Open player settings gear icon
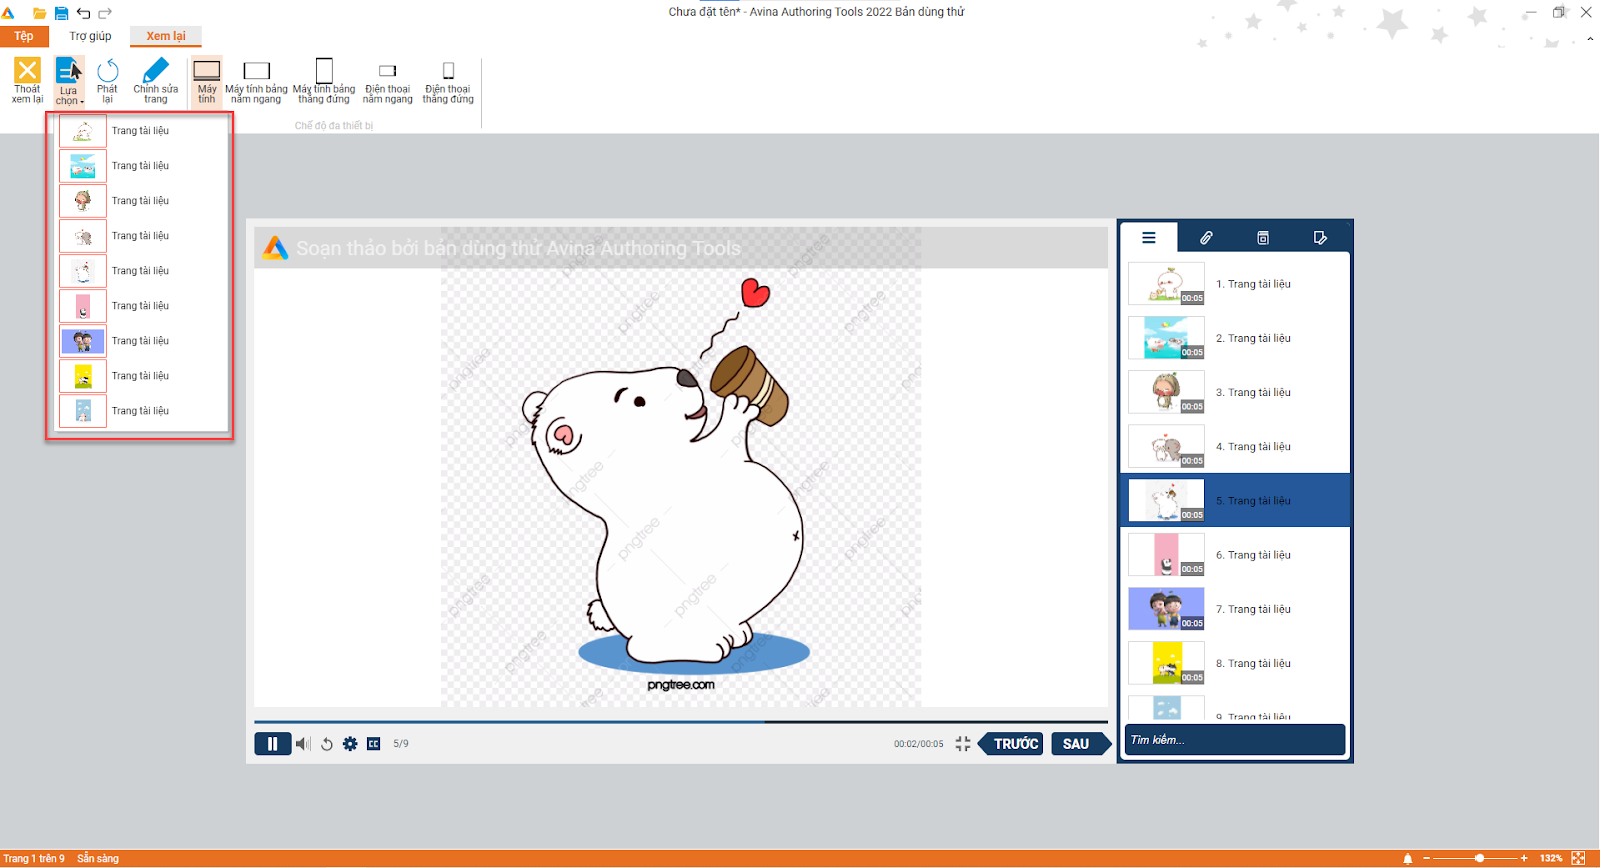Screen dimensions: 1600x868 pyautogui.click(x=350, y=744)
